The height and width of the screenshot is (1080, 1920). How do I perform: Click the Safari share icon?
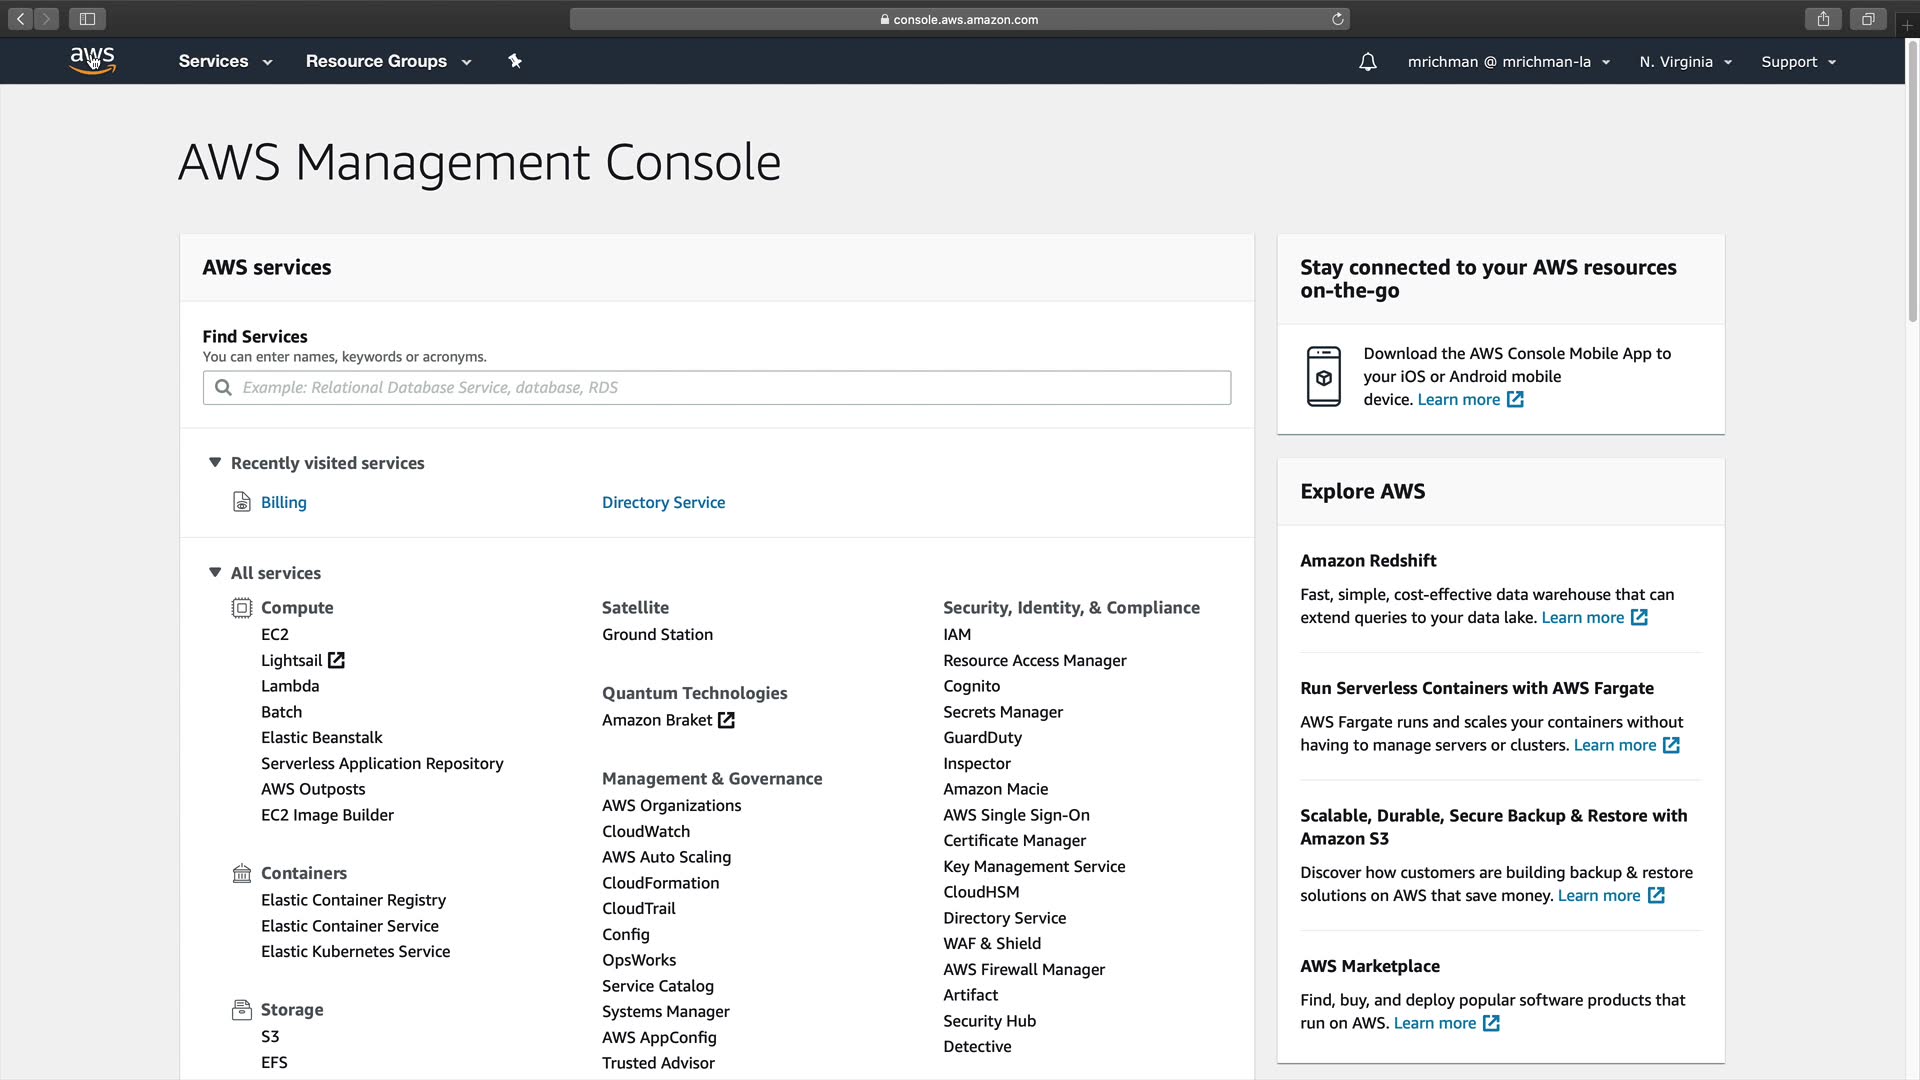pos(1823,19)
